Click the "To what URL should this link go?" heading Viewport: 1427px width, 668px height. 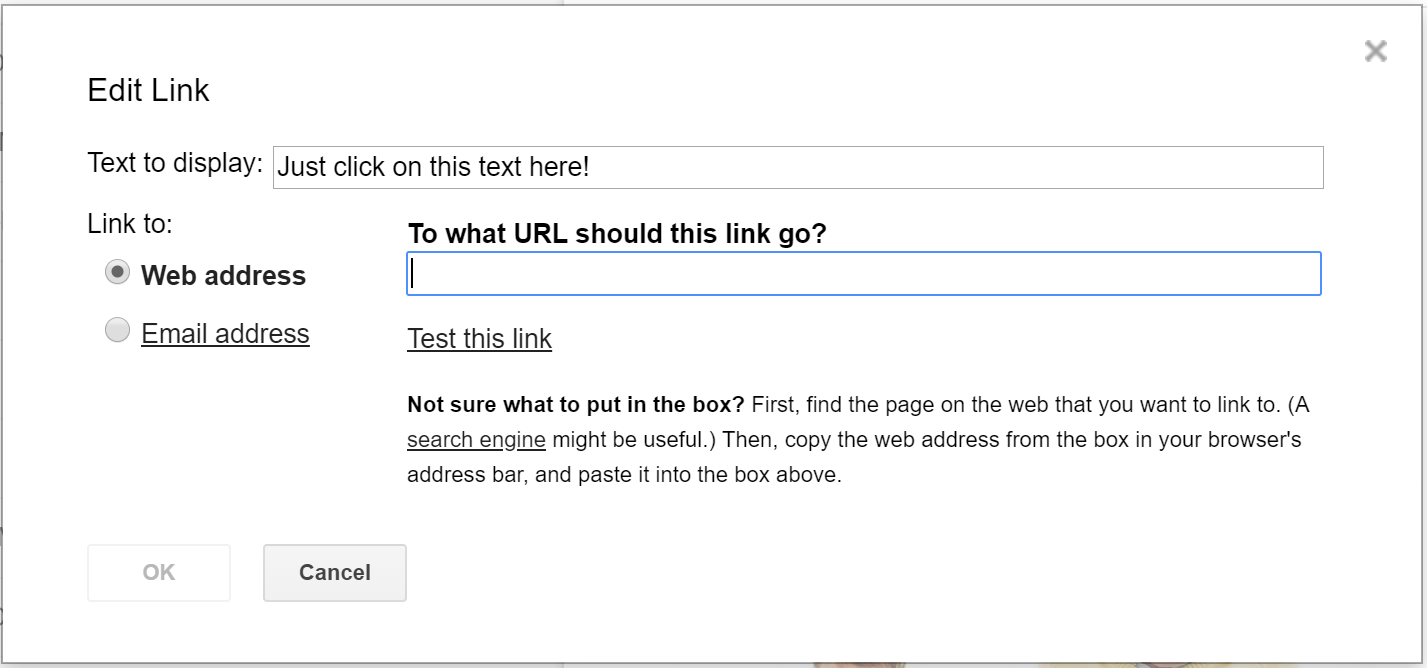coord(617,234)
